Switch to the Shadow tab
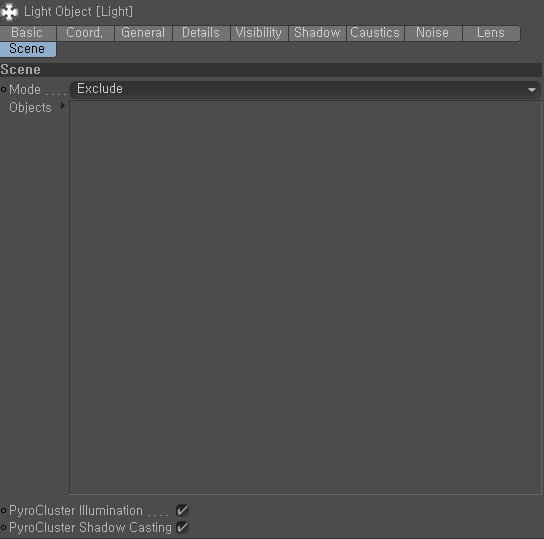 tap(317, 33)
